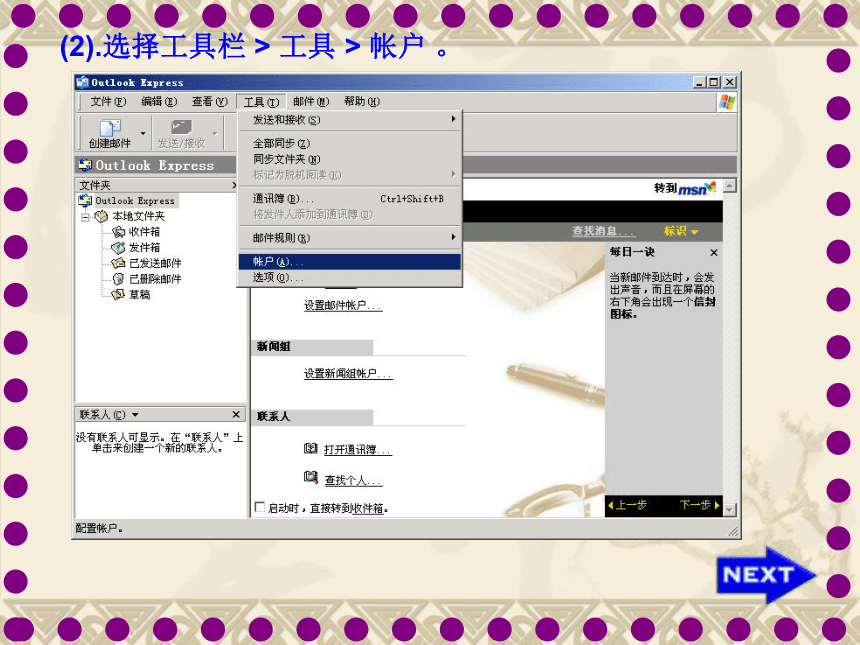Expand the 邮件规则(R) submenu
This screenshot has width=860, height=645.
tap(349, 238)
